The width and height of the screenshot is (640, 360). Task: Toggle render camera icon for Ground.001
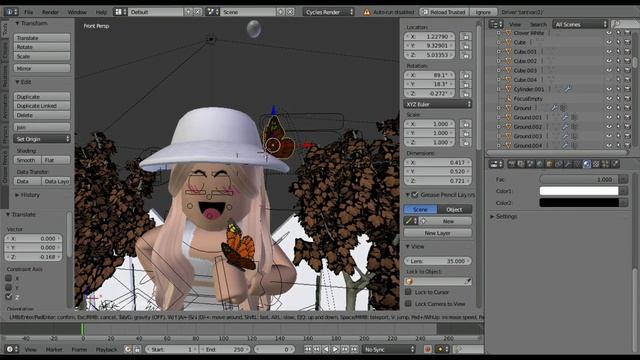(628, 117)
